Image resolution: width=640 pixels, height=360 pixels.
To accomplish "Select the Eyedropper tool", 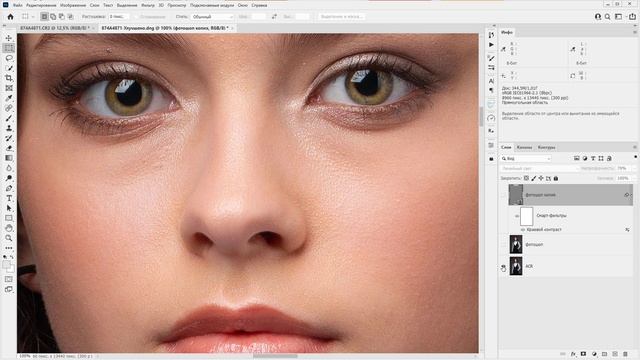I will 9,98.
